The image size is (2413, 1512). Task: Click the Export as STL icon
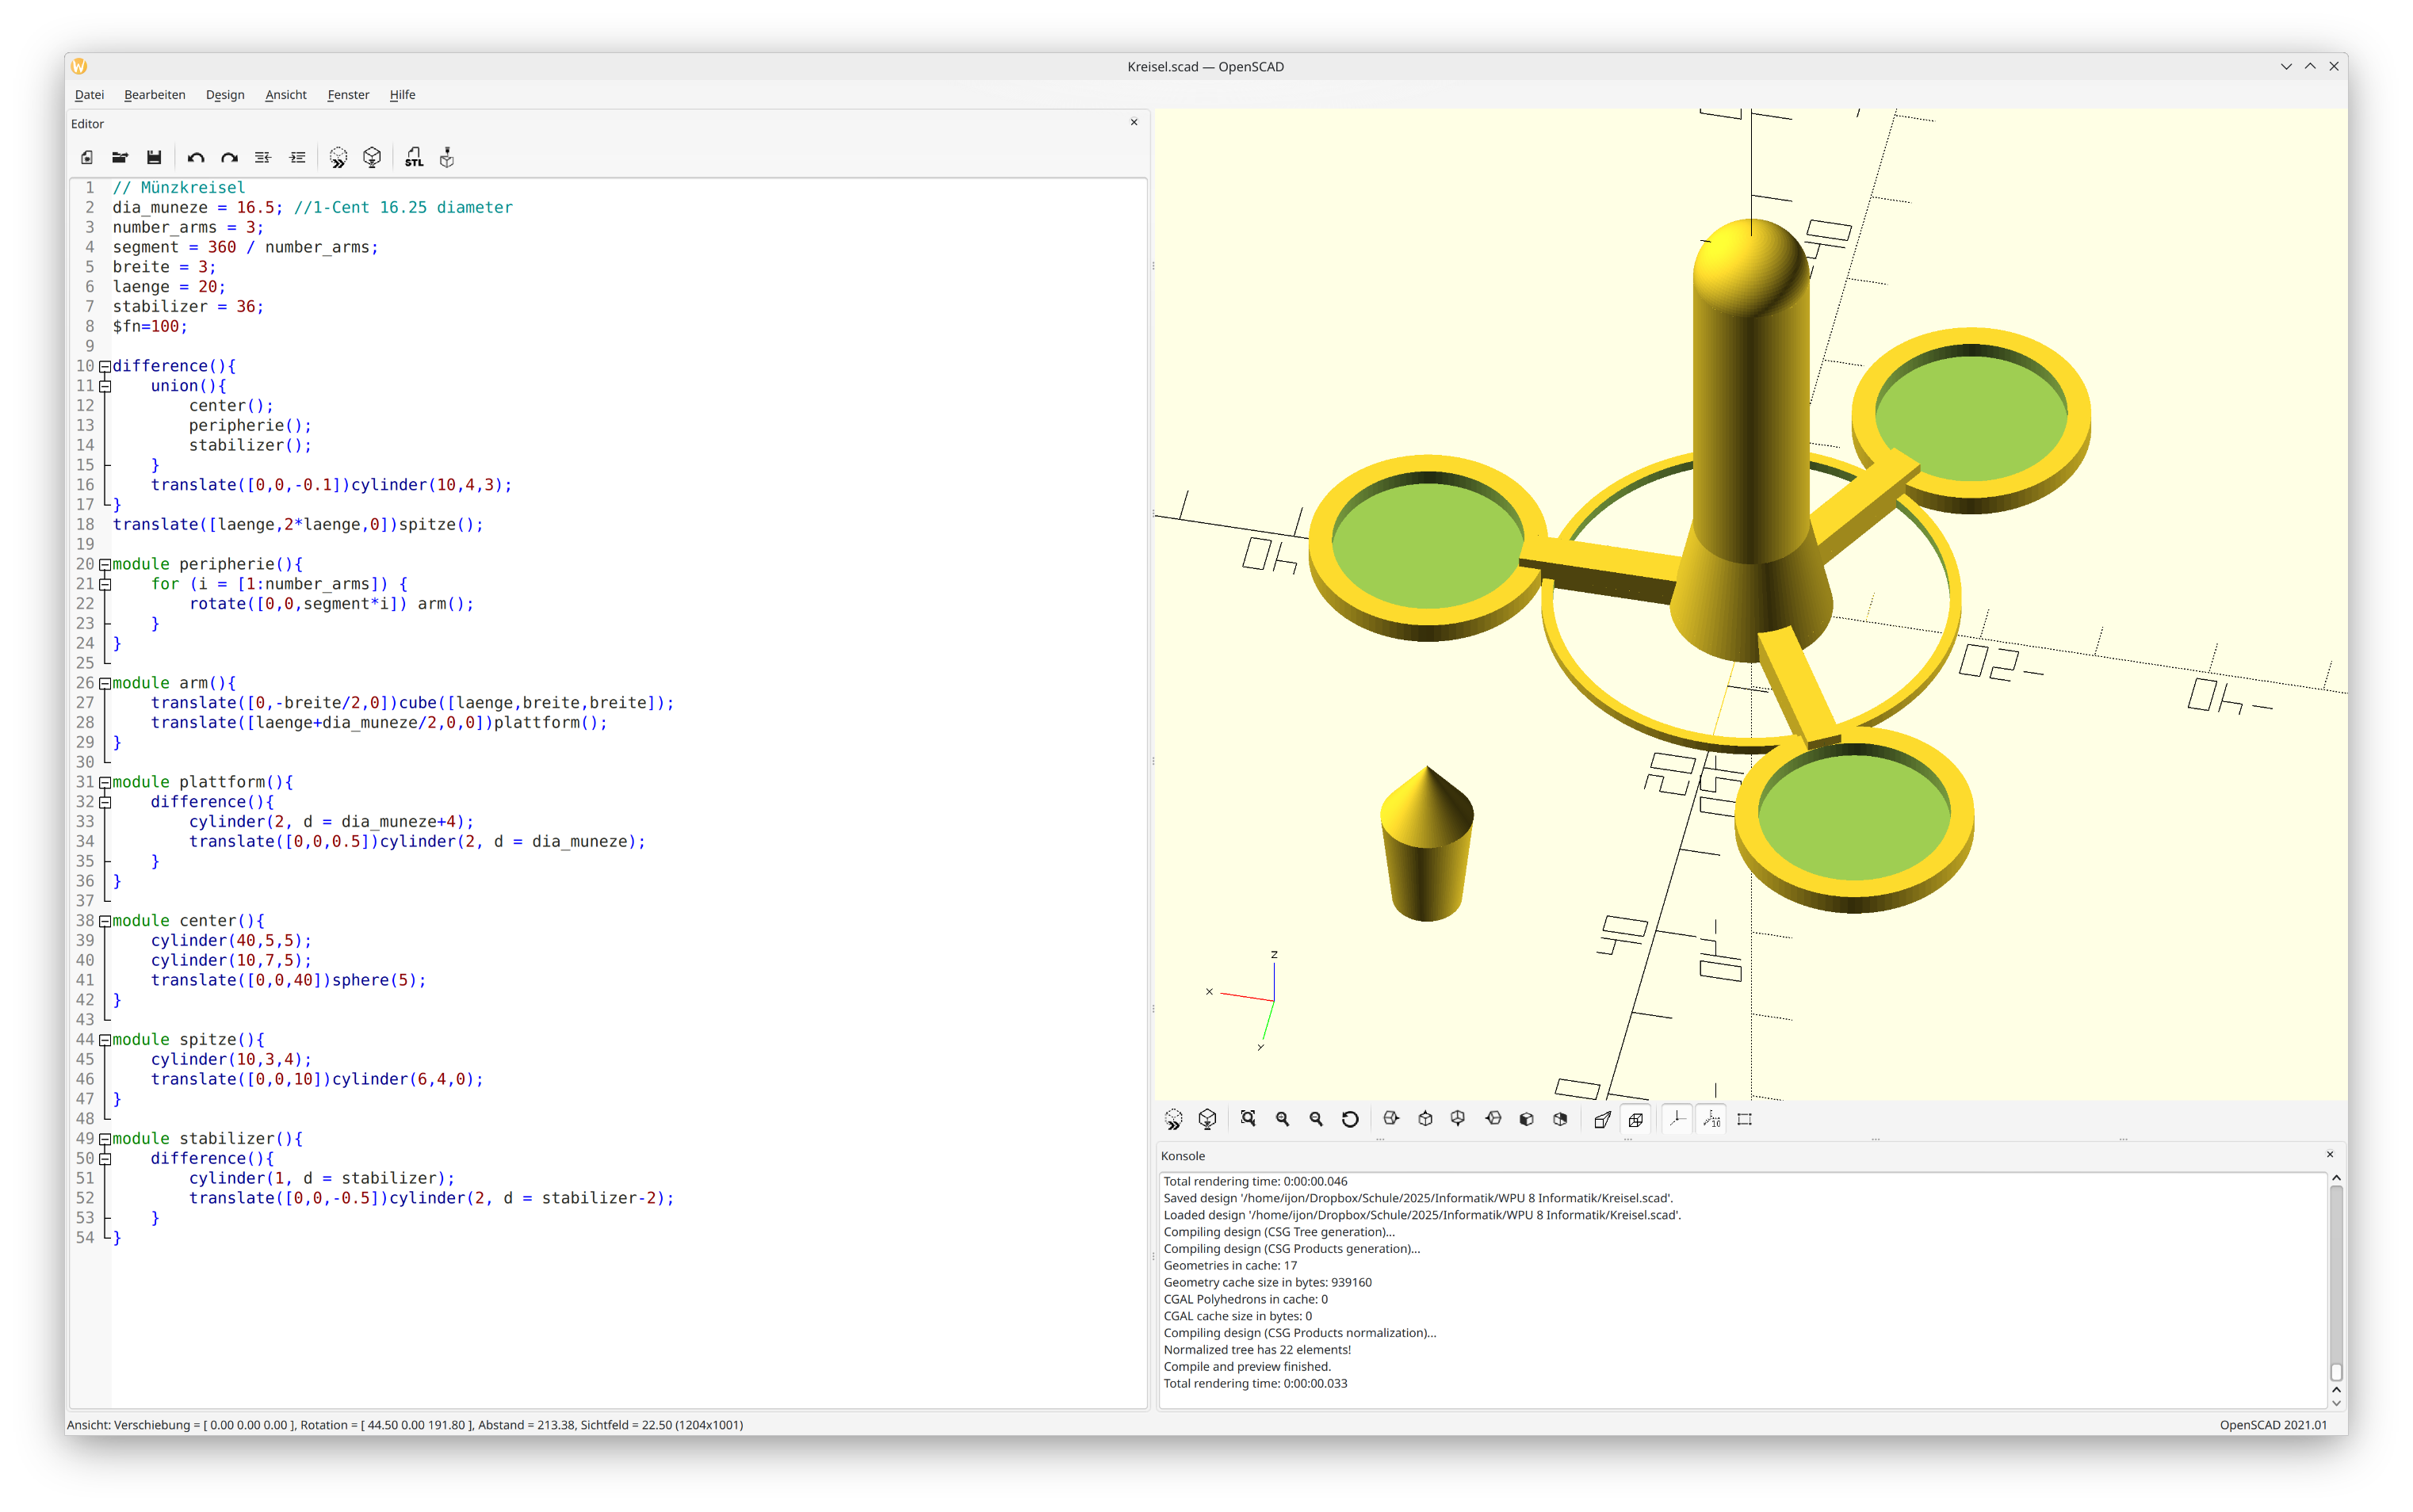tap(414, 157)
